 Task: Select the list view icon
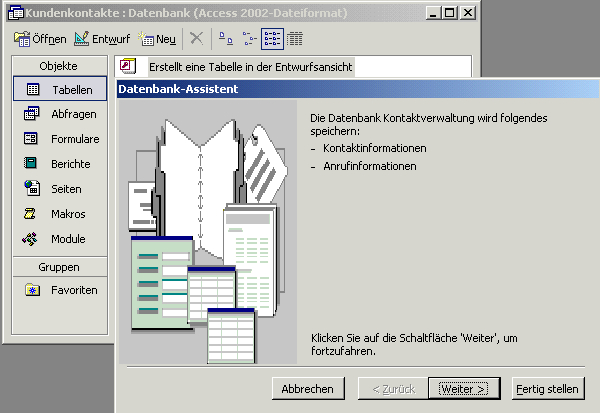point(272,39)
